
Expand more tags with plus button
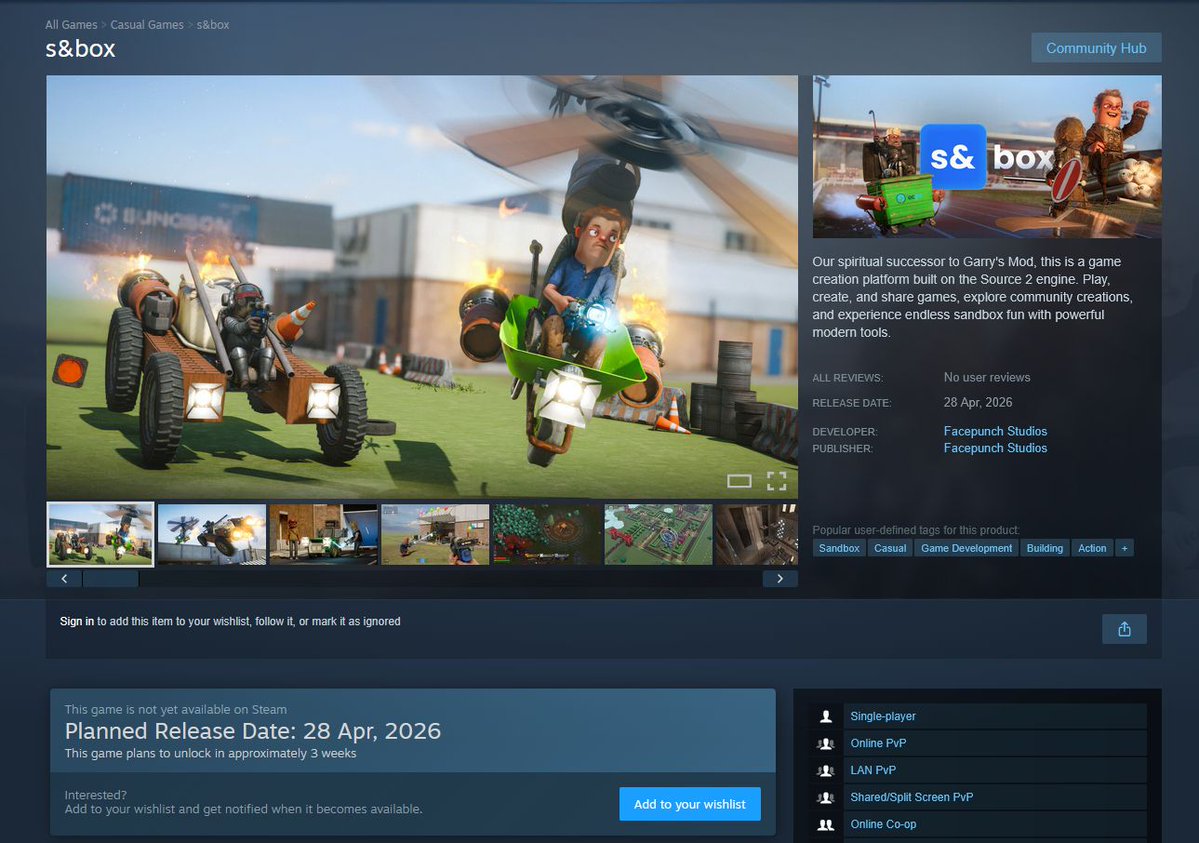coord(1124,548)
